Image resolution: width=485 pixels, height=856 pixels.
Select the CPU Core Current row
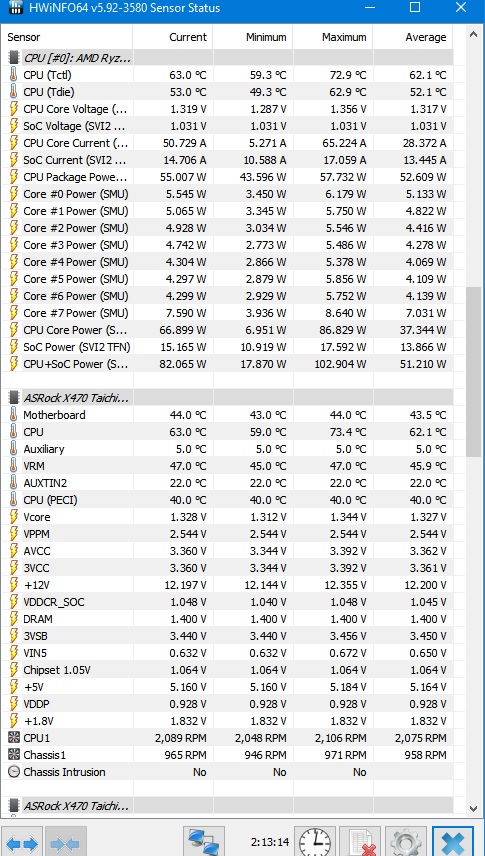point(227,143)
